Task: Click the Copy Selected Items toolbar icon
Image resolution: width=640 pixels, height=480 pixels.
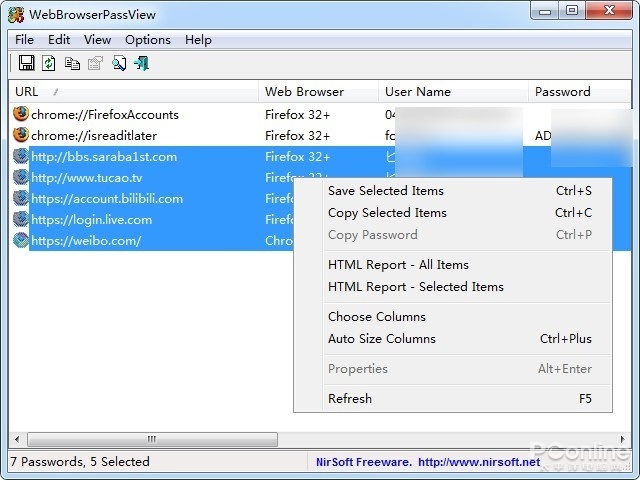Action: click(72, 63)
